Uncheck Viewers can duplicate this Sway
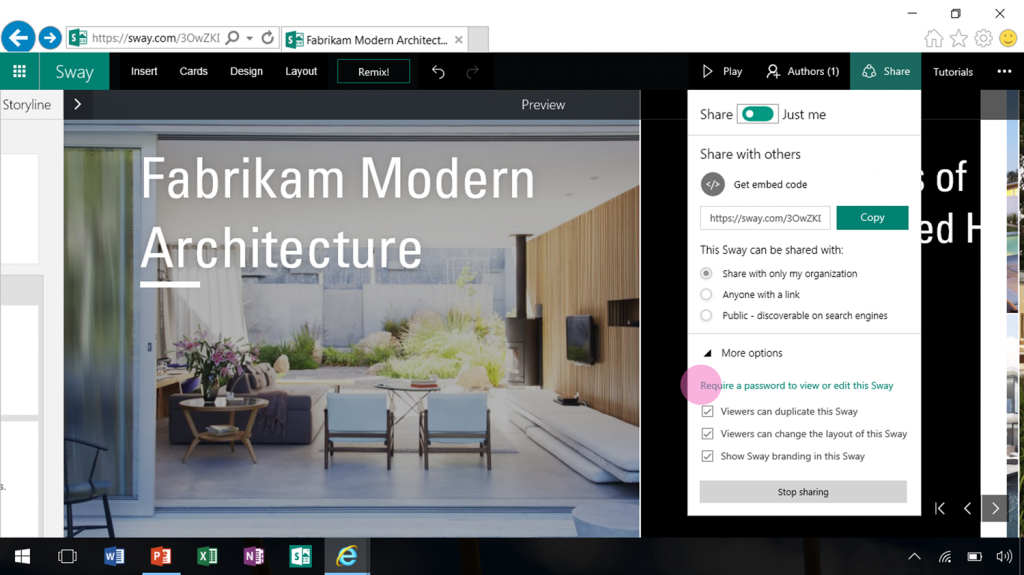 [707, 412]
